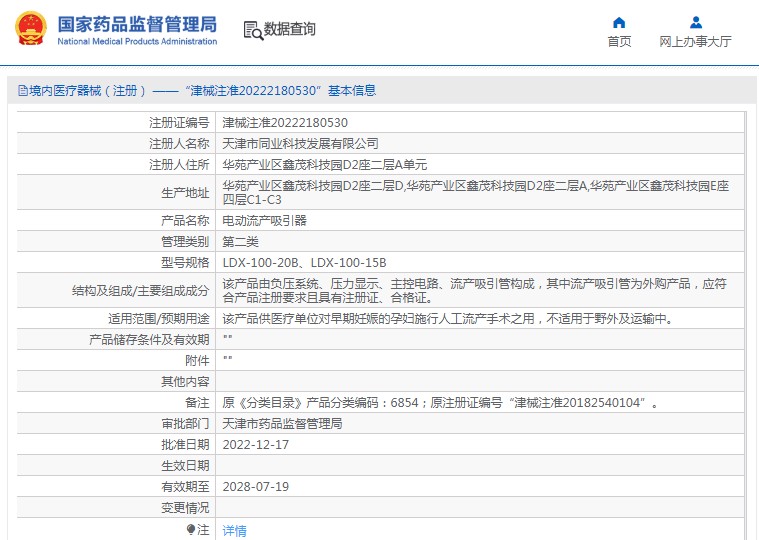The height and width of the screenshot is (540, 759).
Task: Click the user icon for 网上办事大厅
Action: 696,22
